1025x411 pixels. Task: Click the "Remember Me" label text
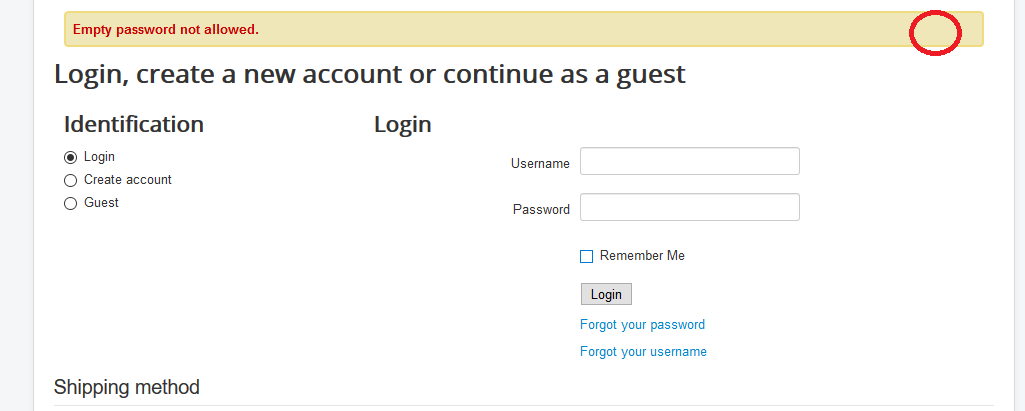tap(642, 256)
